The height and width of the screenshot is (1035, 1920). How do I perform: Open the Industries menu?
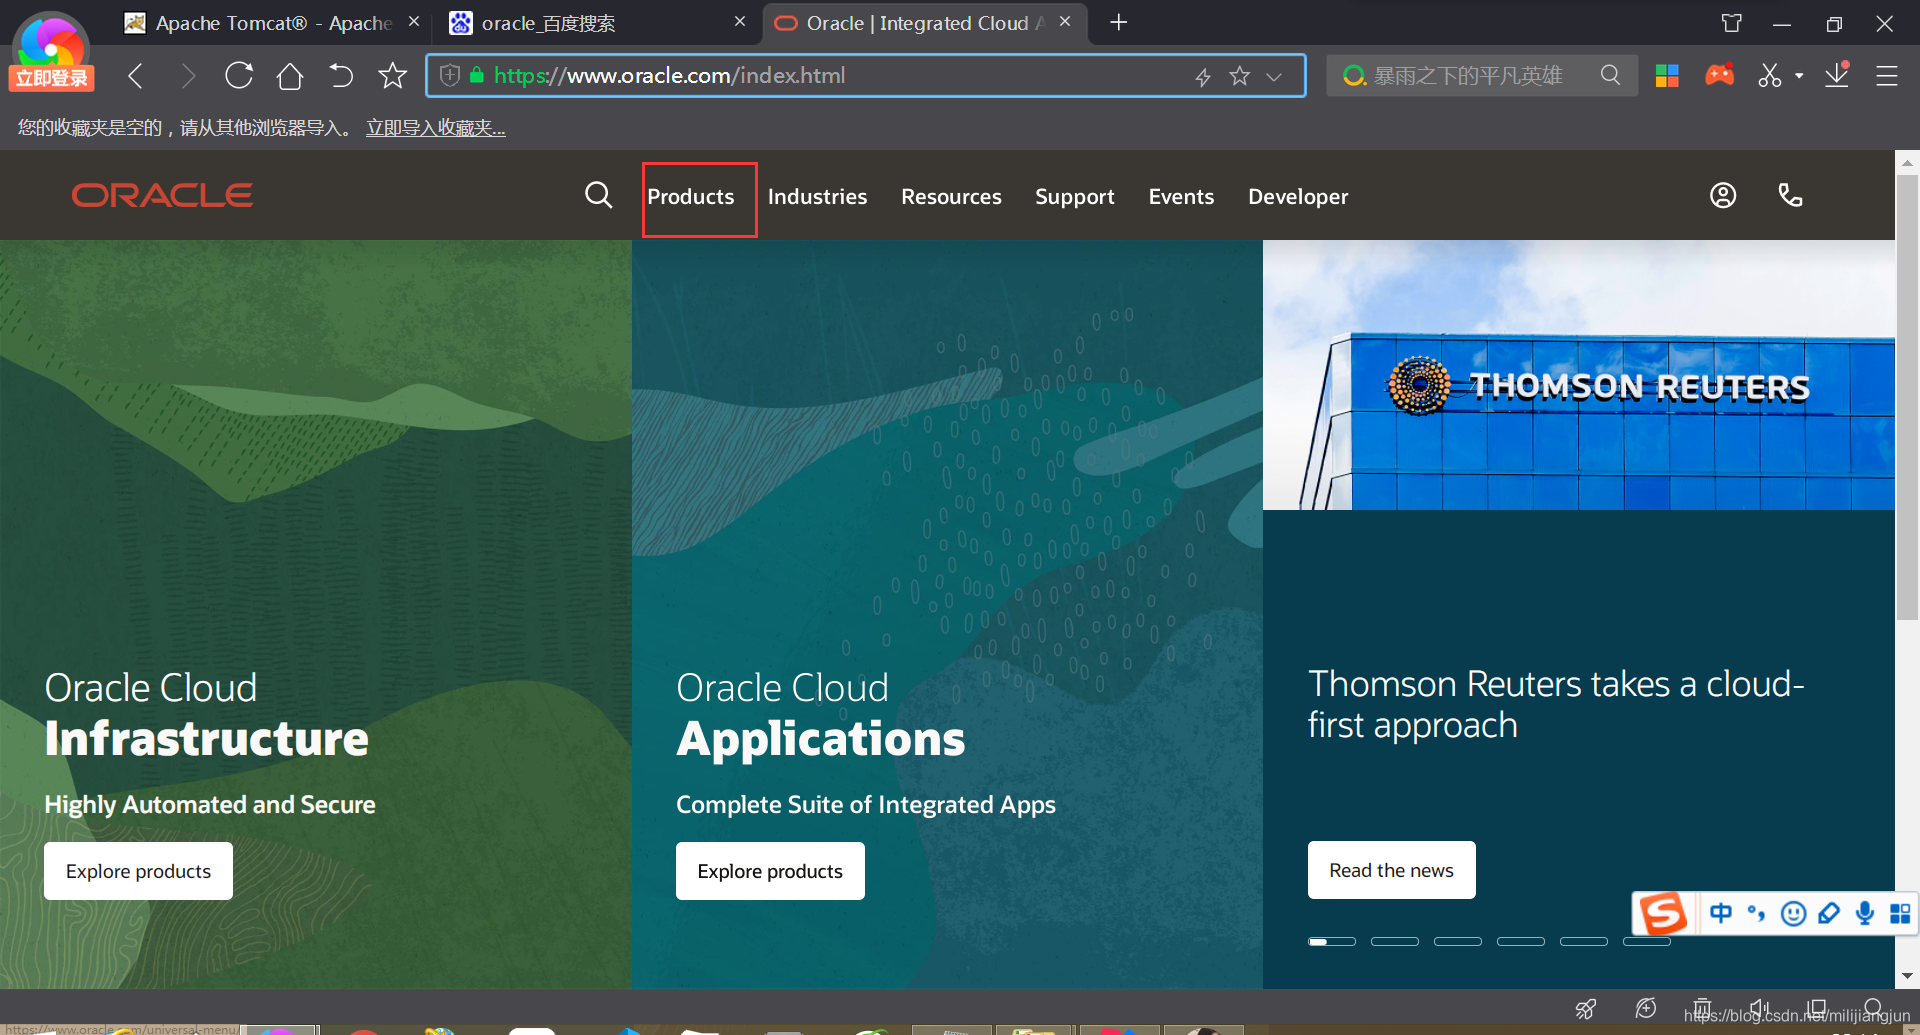point(817,197)
